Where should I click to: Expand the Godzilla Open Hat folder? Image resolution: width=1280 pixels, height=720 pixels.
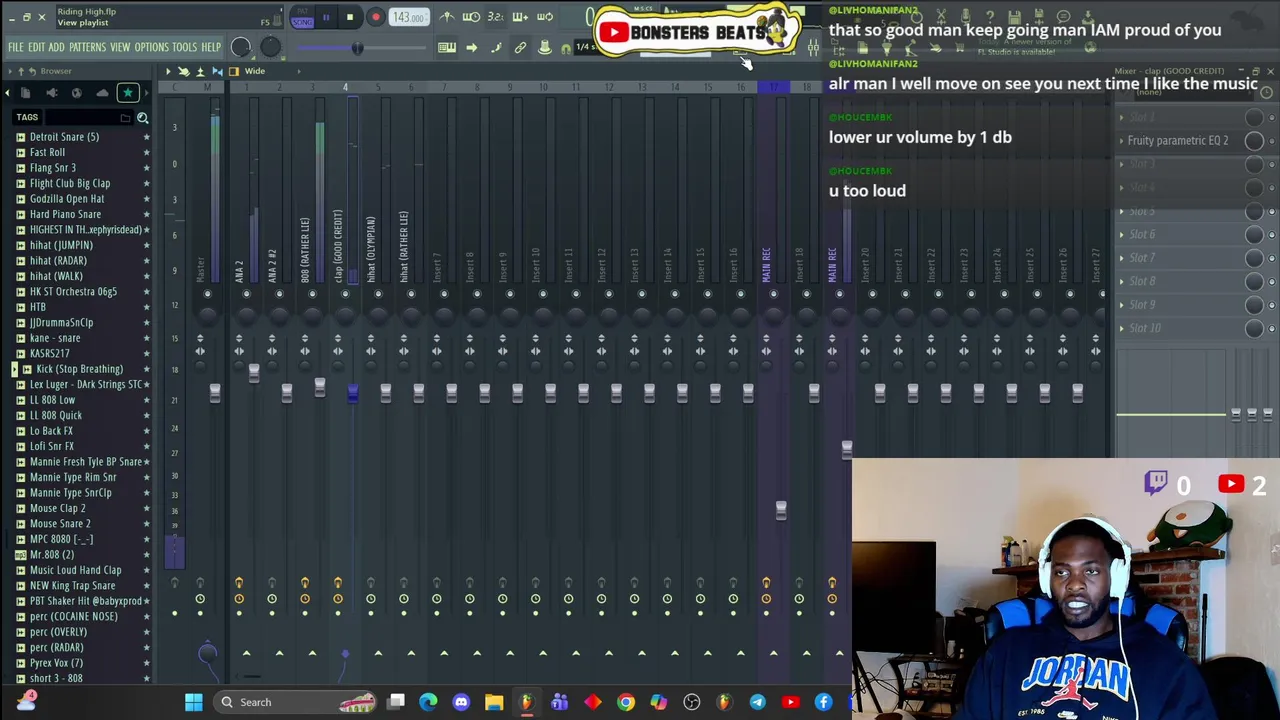point(67,199)
